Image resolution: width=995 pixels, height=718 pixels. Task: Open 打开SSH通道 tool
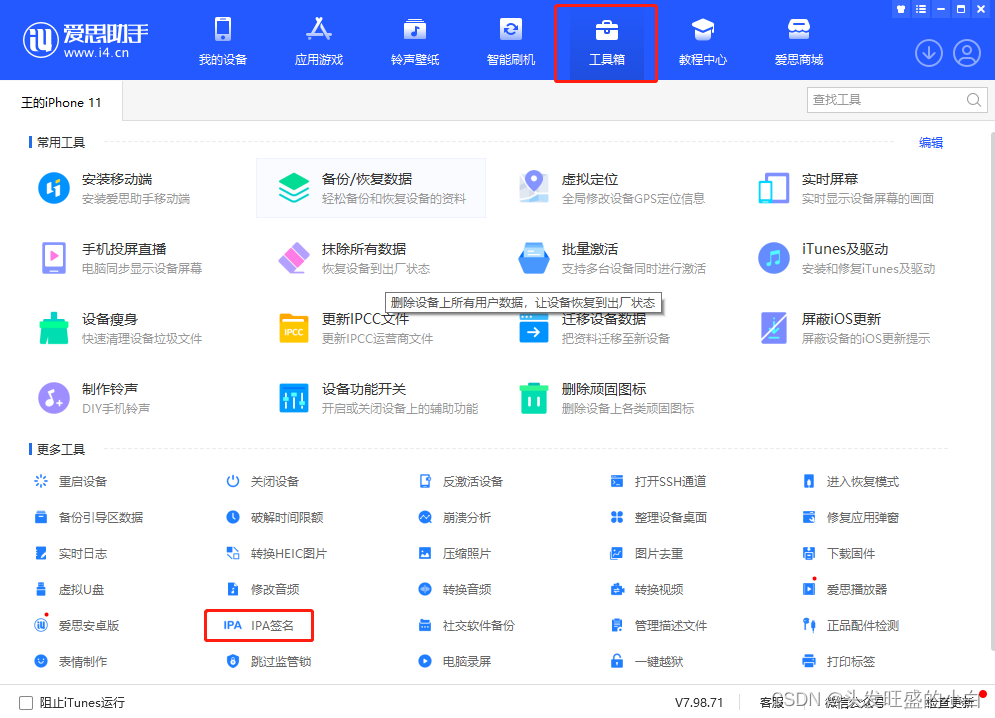coord(658,481)
